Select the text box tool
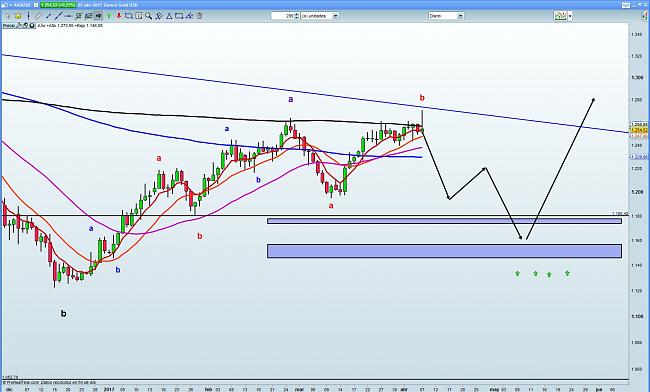 138,16
